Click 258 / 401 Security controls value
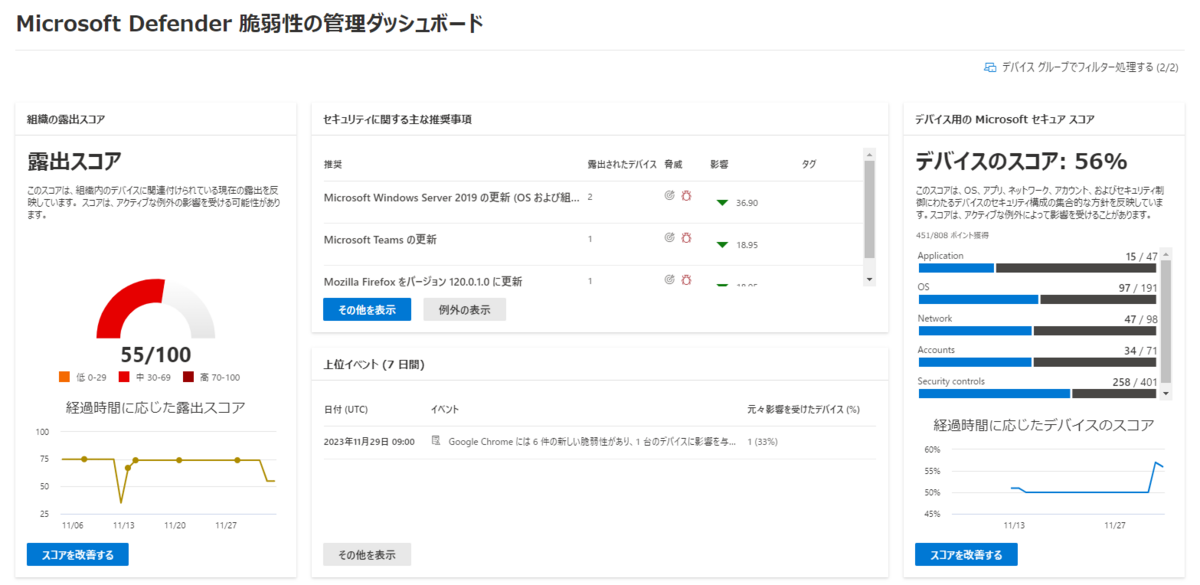The height and width of the screenshot is (585, 1200). [1135, 381]
